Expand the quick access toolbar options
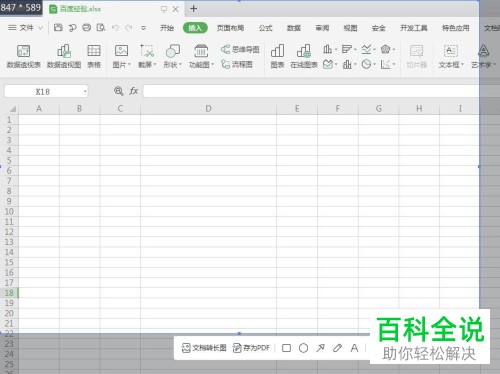 click(x=143, y=28)
